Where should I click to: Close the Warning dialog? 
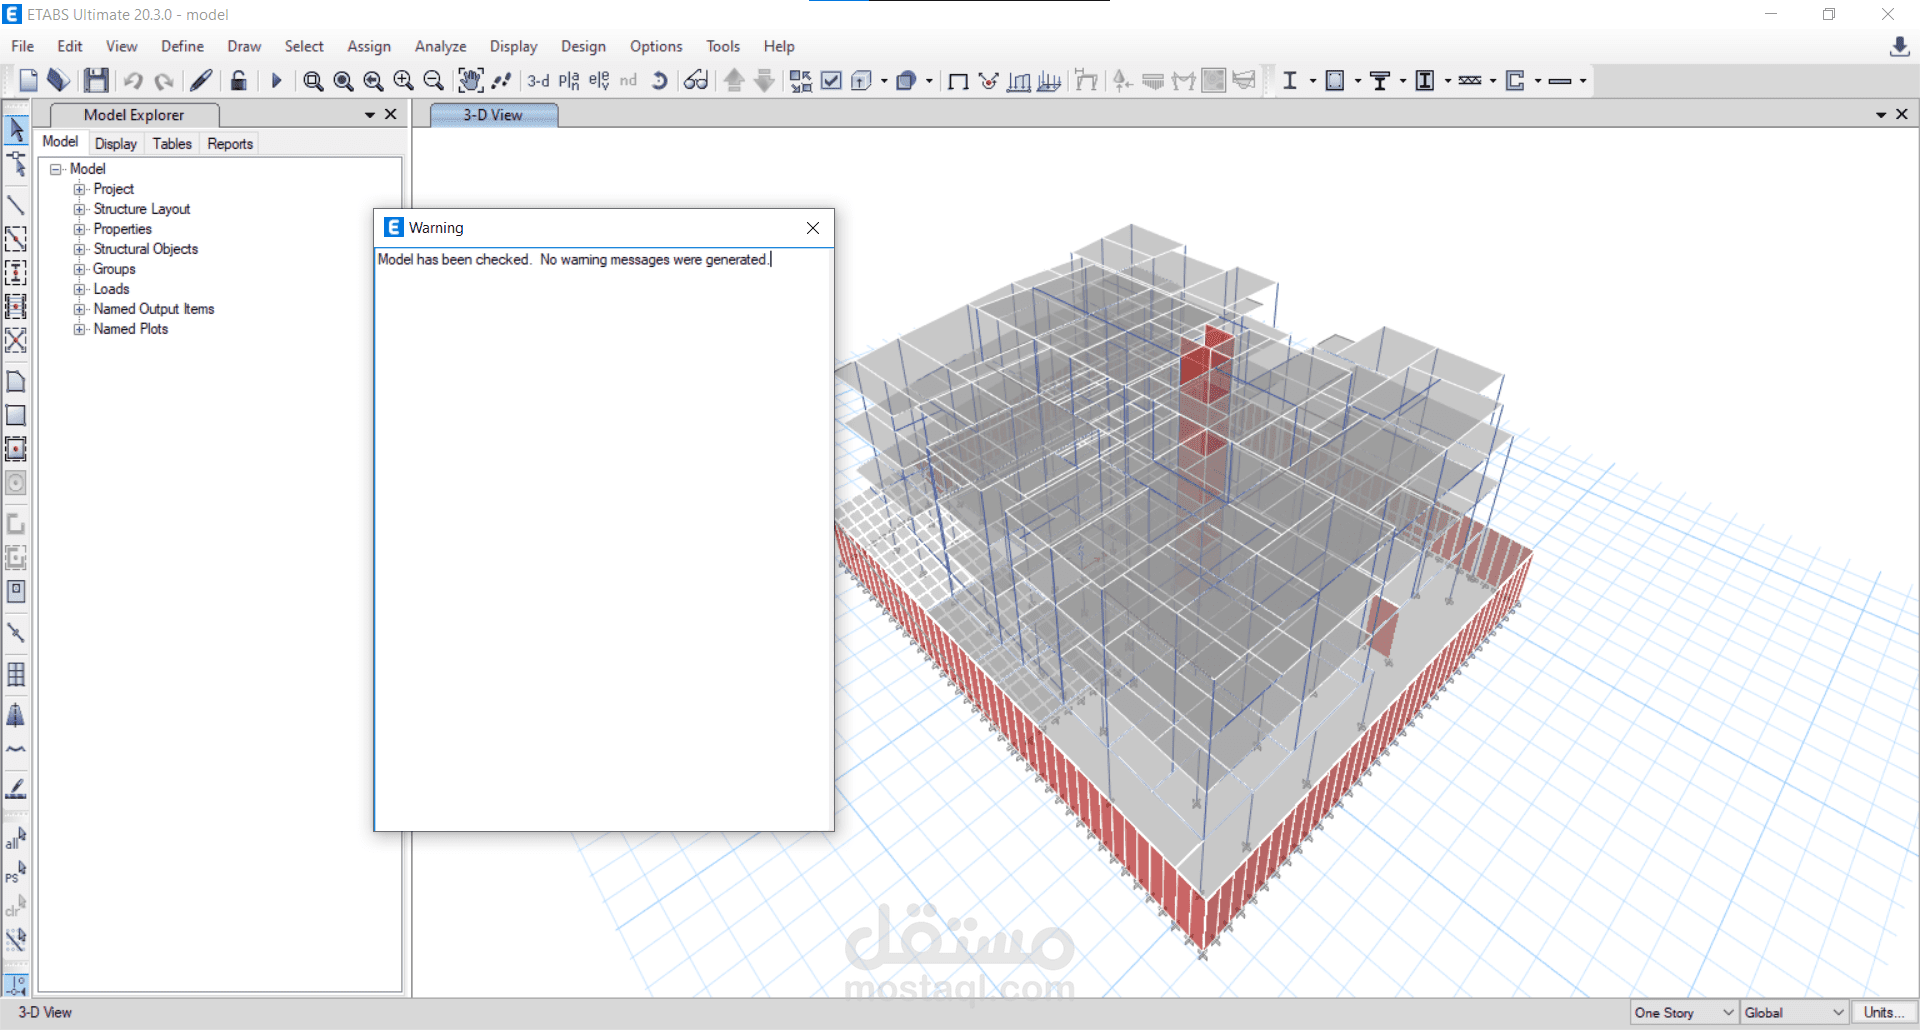click(x=813, y=228)
